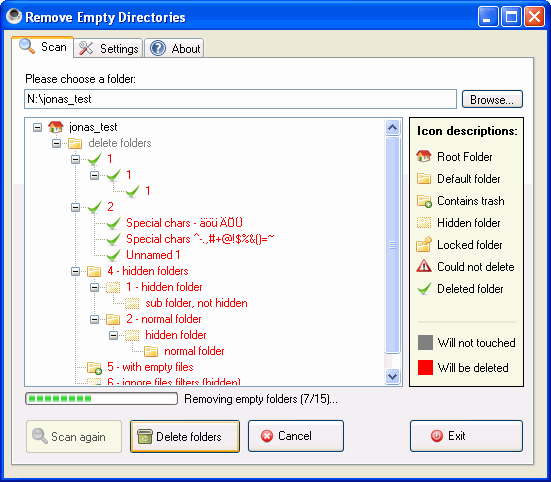The width and height of the screenshot is (551, 482).
Task: Click the trash folder icon beside '5 - with empty files'
Action: [x=94, y=367]
